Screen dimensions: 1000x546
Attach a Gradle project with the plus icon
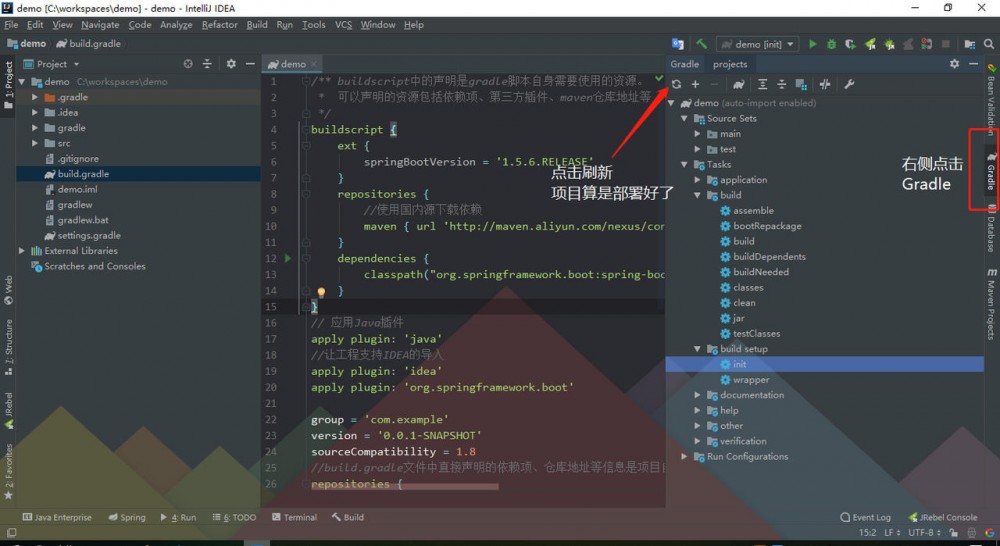click(695, 84)
